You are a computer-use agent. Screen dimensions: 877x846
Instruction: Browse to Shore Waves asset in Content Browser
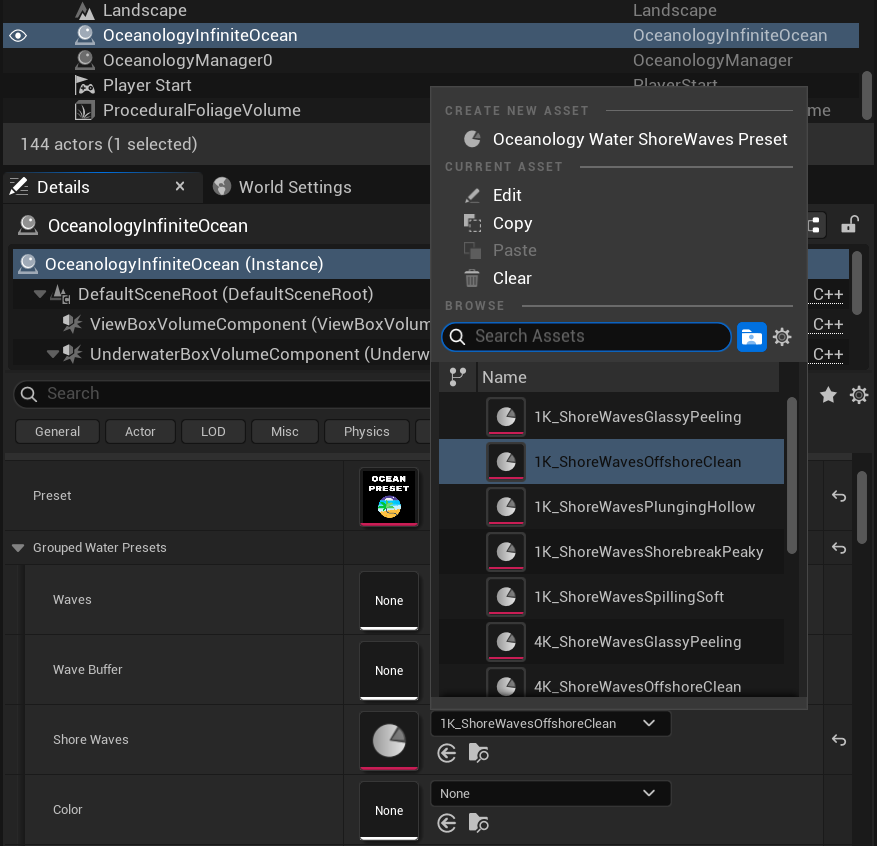(x=479, y=754)
